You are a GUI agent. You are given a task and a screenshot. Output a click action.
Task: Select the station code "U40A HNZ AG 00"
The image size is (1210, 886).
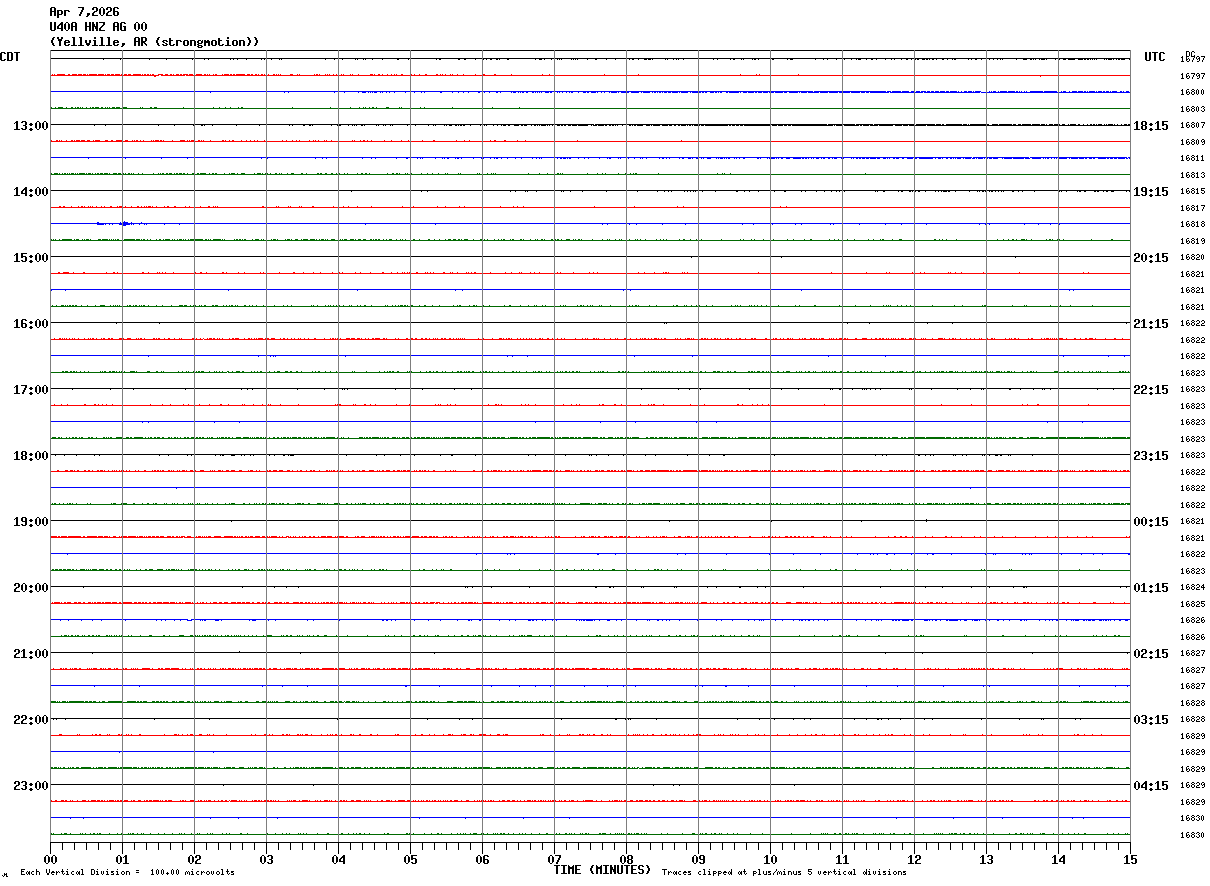click(x=98, y=27)
